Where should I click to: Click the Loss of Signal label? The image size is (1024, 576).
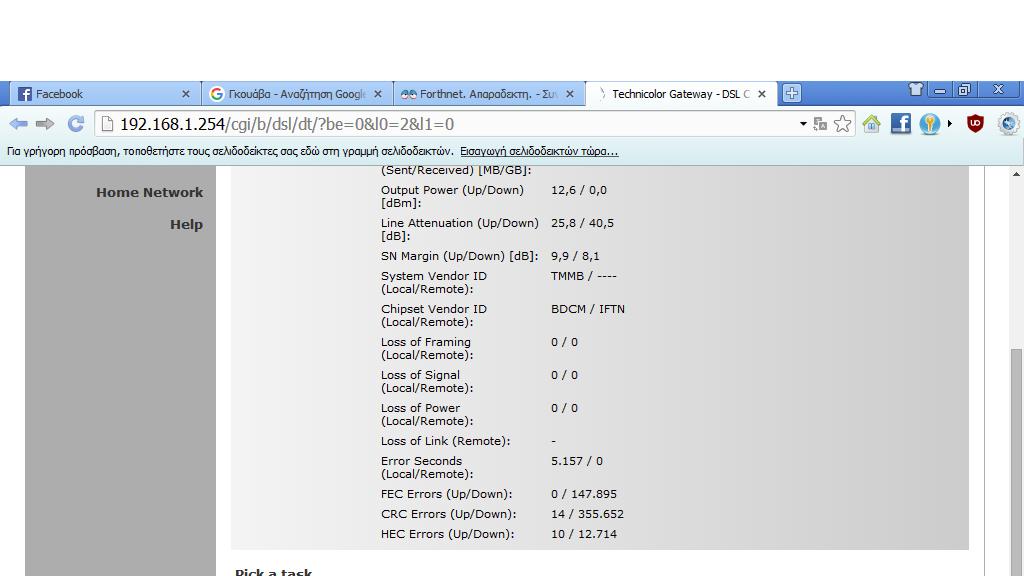coord(426,381)
